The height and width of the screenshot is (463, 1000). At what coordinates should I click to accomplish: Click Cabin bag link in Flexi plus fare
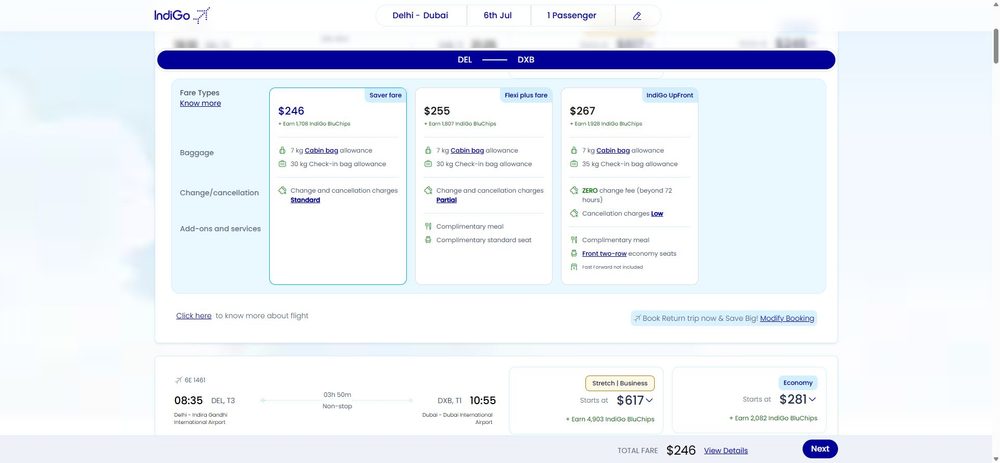(x=467, y=151)
